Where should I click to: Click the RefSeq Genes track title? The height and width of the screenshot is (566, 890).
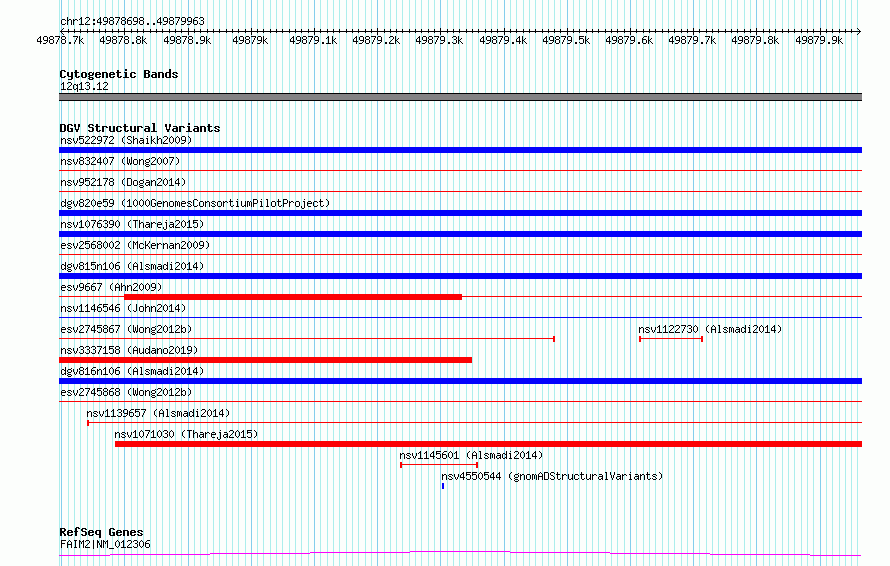[x=102, y=532]
